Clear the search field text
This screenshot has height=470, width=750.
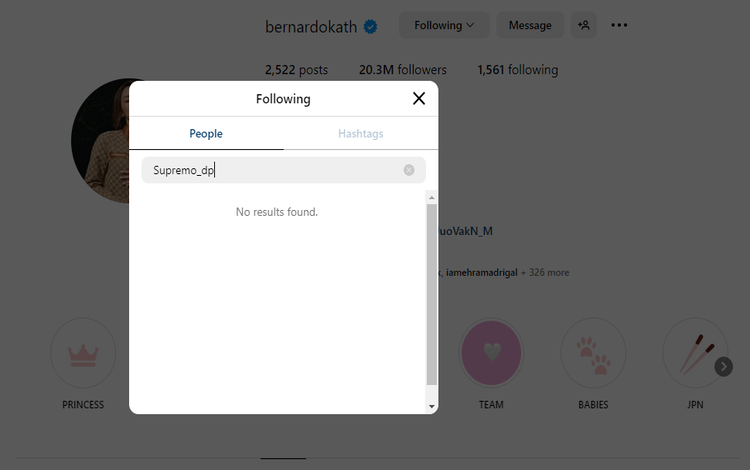tap(409, 170)
